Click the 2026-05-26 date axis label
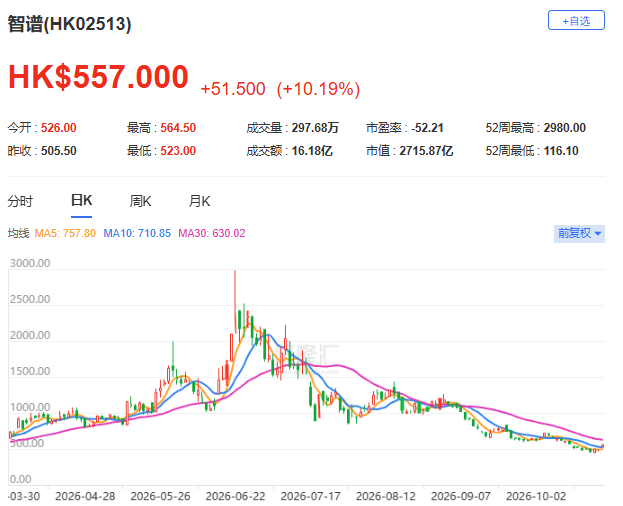The width and height of the screenshot is (623, 506). (x=161, y=496)
